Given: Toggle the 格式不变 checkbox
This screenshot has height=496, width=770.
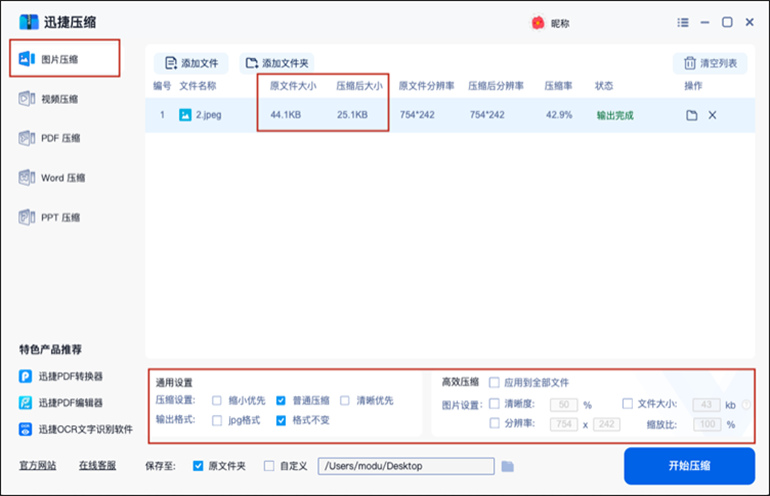Looking at the screenshot, I should coord(280,420).
